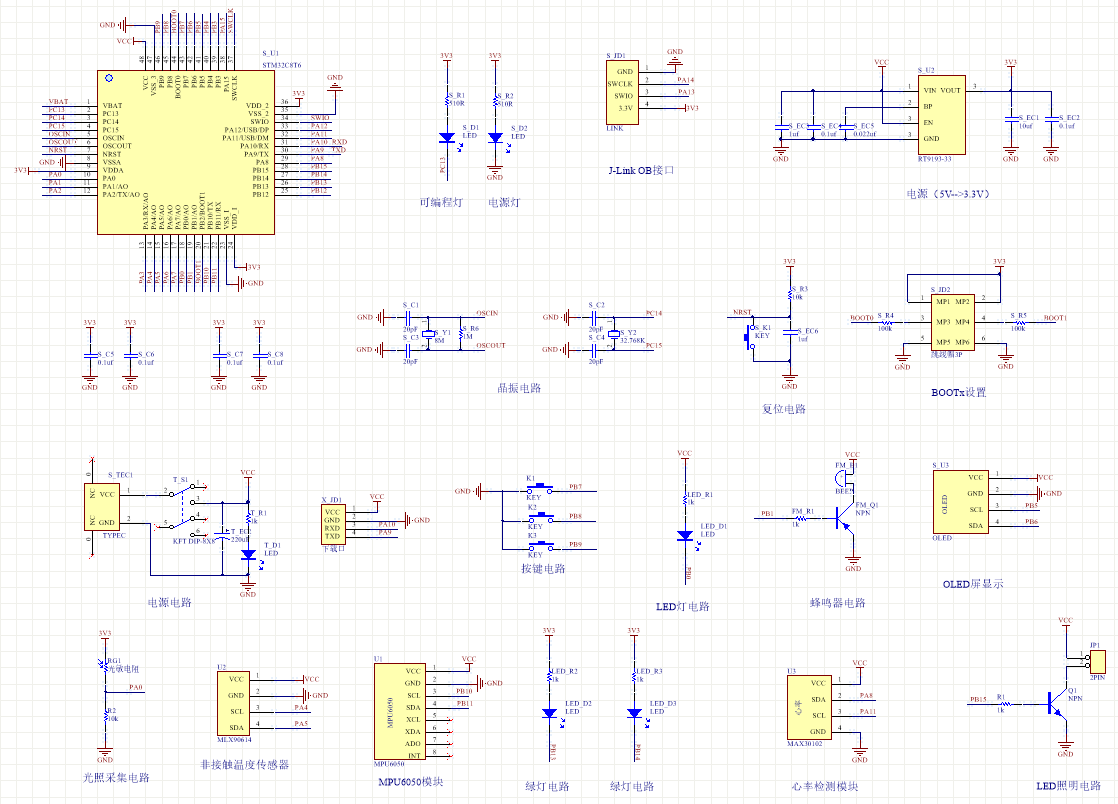Select the S_R6 1M resistor
This screenshot has width=1118, height=804.
[461, 332]
